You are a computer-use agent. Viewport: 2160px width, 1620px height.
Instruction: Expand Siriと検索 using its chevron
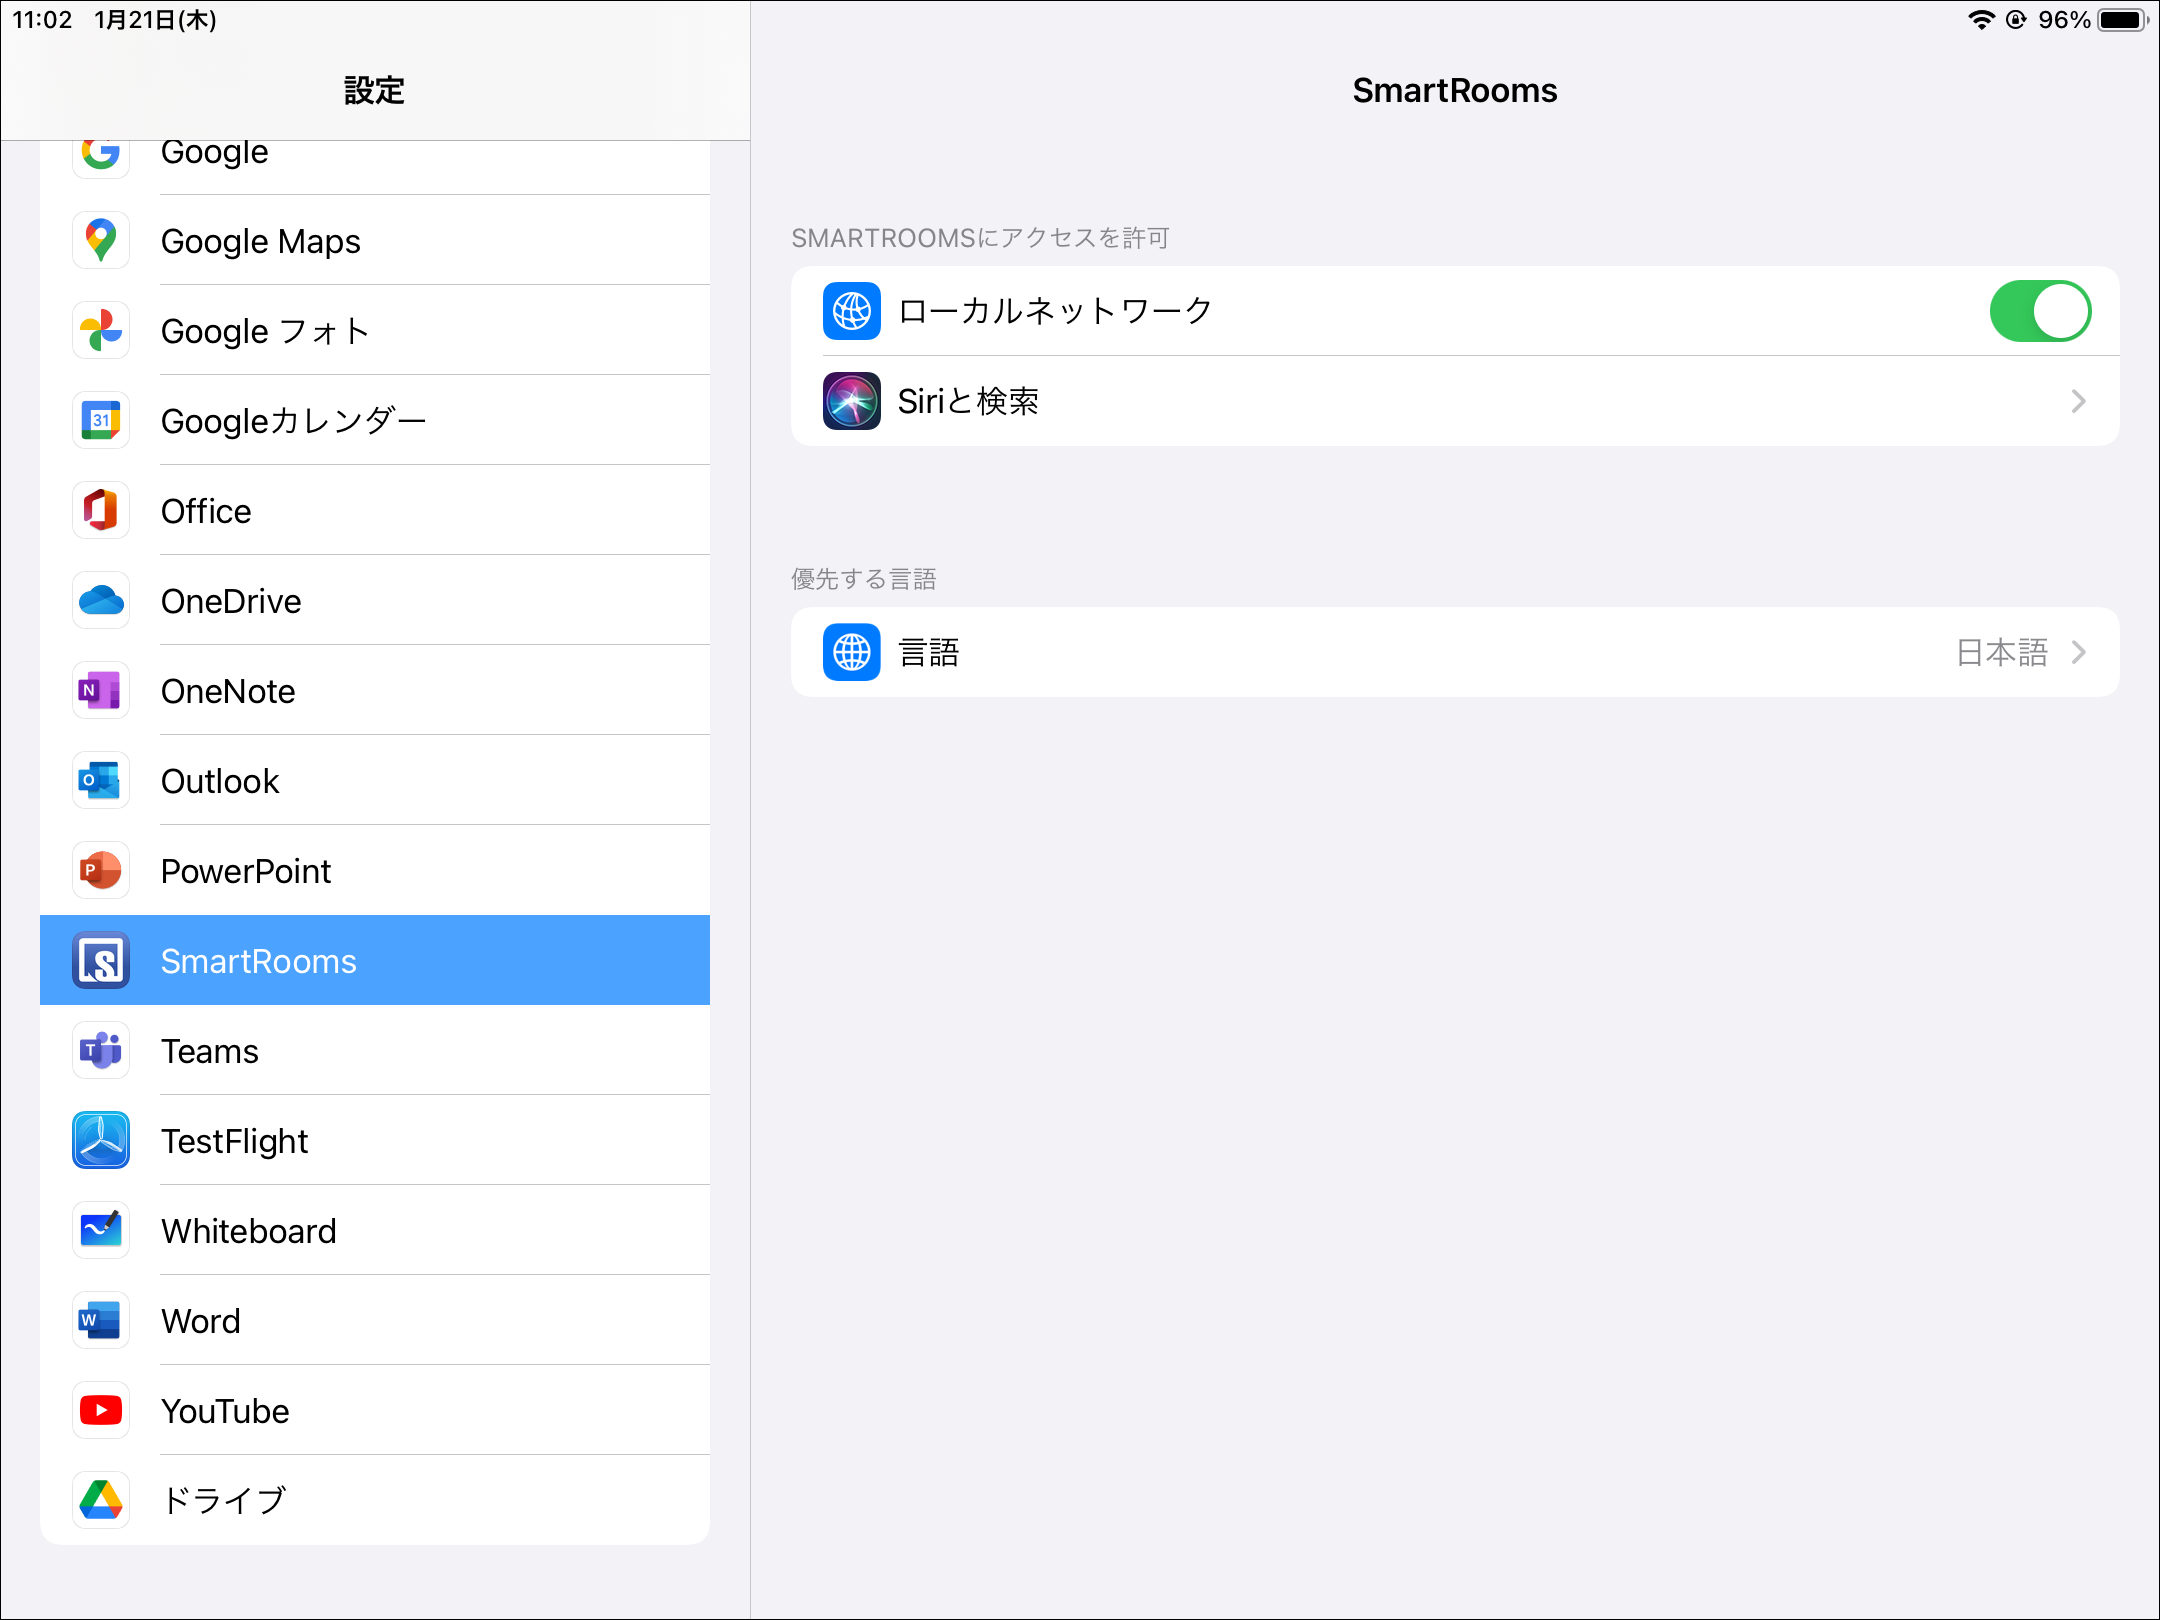pyautogui.click(x=2079, y=401)
